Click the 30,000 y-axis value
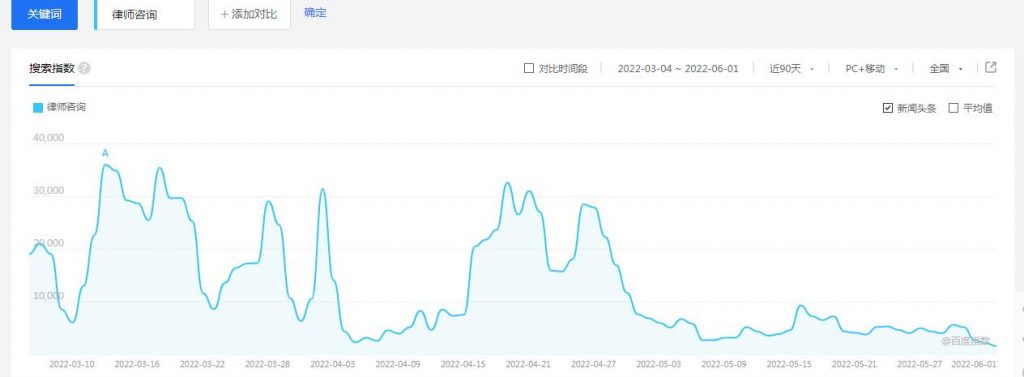Screen dimensions: 1024x377 [x=47, y=191]
